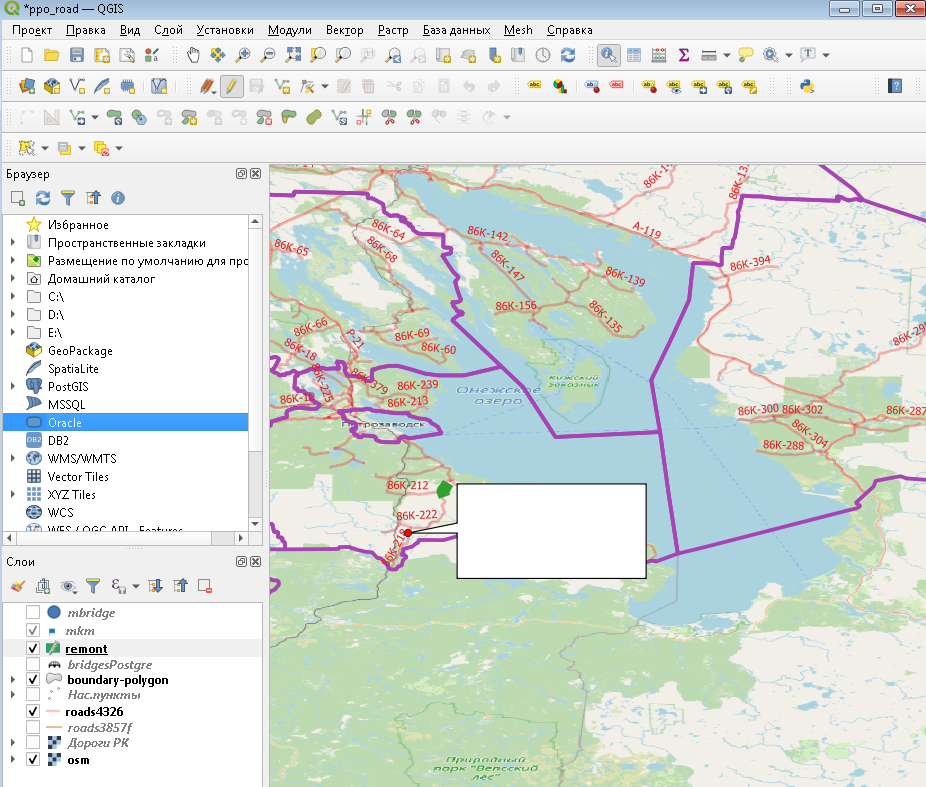Hide the roads4326 layer via its checkbox
This screenshot has width=926, height=787.
[x=33, y=711]
